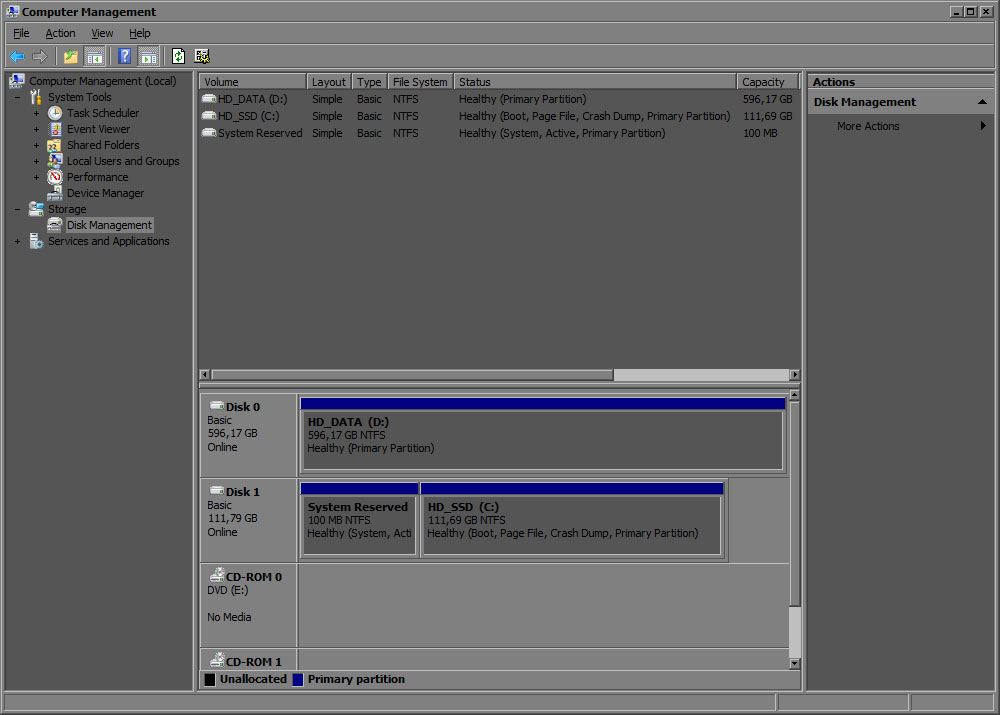Image resolution: width=1000 pixels, height=715 pixels.
Task: Open the File menu
Action: 21,33
